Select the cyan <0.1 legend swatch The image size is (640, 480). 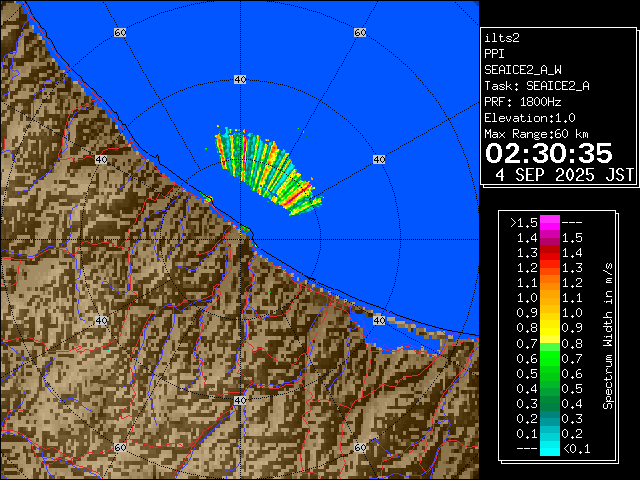point(549,449)
